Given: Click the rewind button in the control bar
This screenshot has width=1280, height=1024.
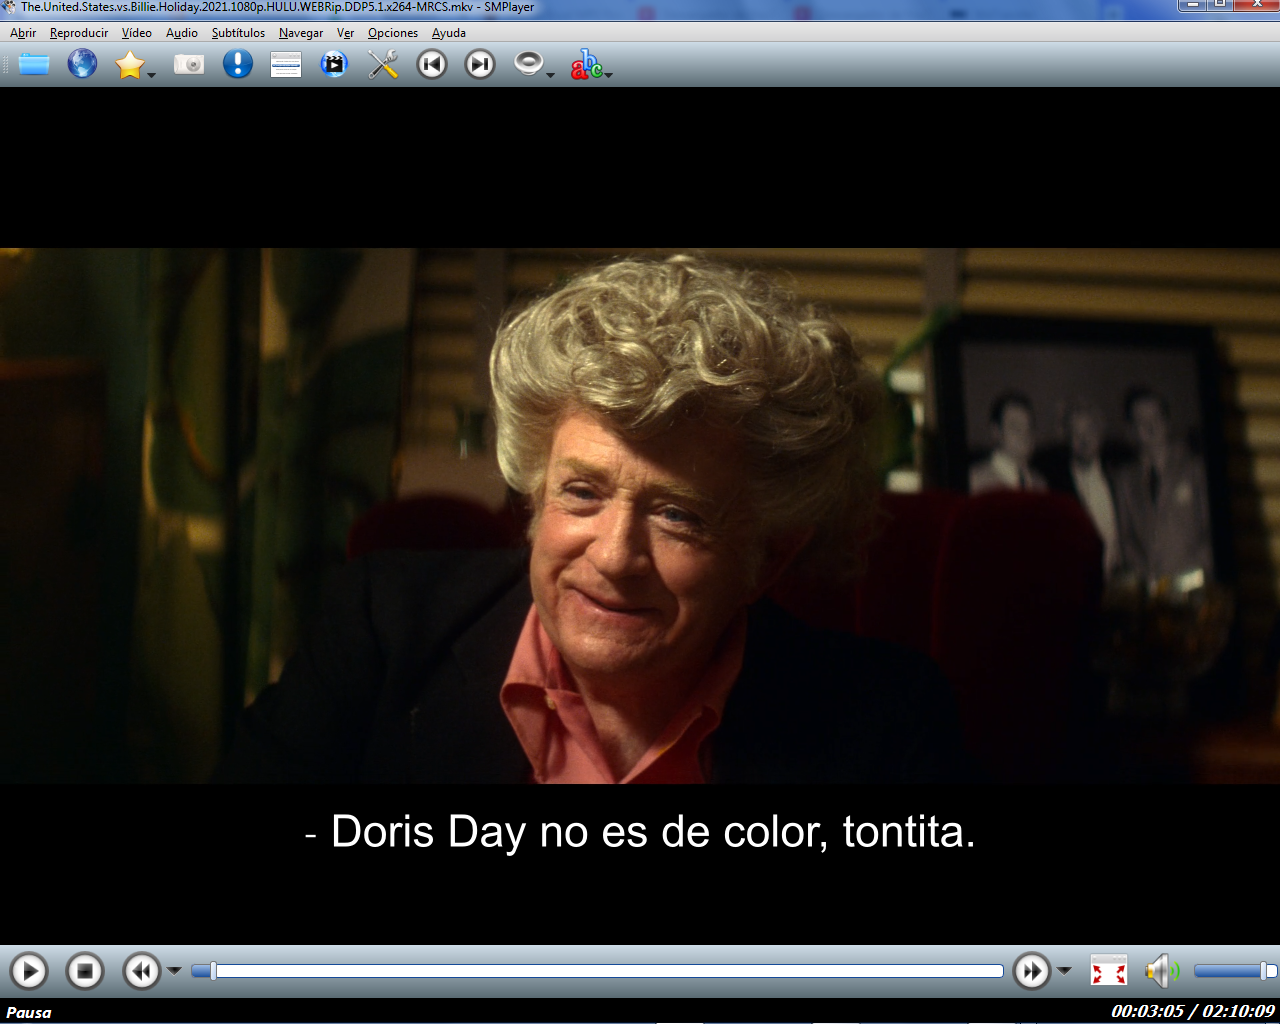Looking at the screenshot, I should 141,971.
